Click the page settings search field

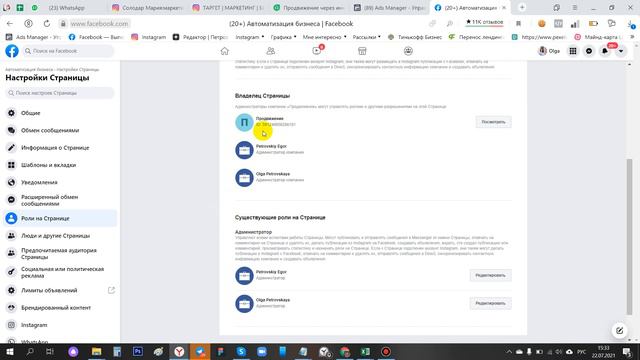(60, 93)
